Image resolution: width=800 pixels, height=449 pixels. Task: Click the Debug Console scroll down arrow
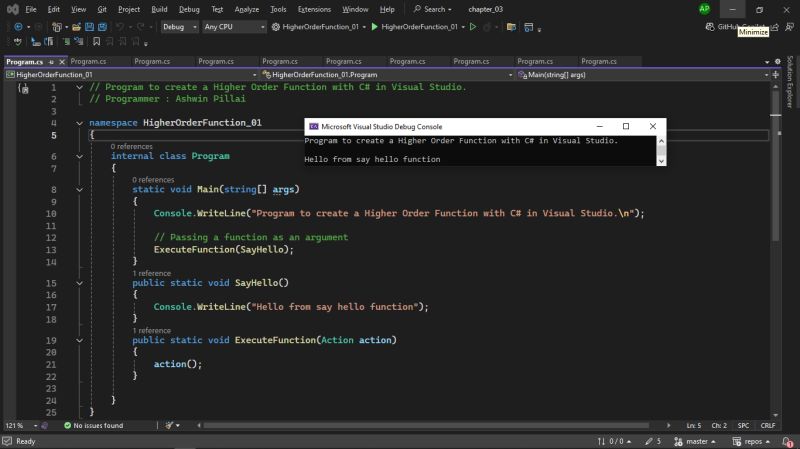click(661, 161)
